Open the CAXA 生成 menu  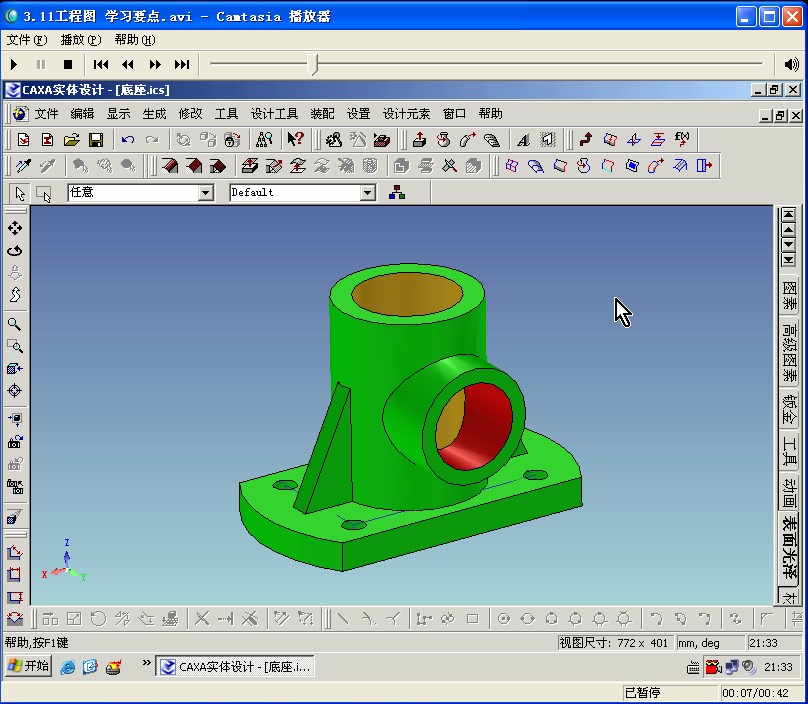[x=155, y=113]
